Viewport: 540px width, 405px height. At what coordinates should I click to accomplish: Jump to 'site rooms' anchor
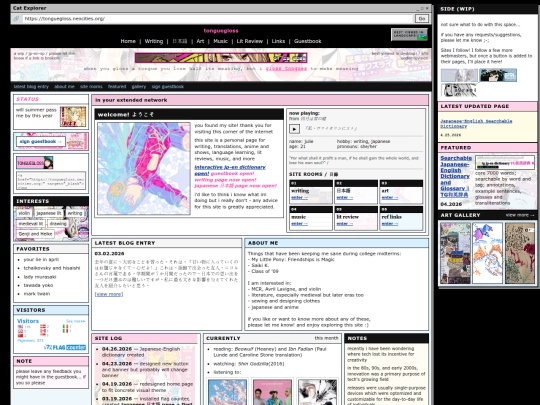coord(91,86)
